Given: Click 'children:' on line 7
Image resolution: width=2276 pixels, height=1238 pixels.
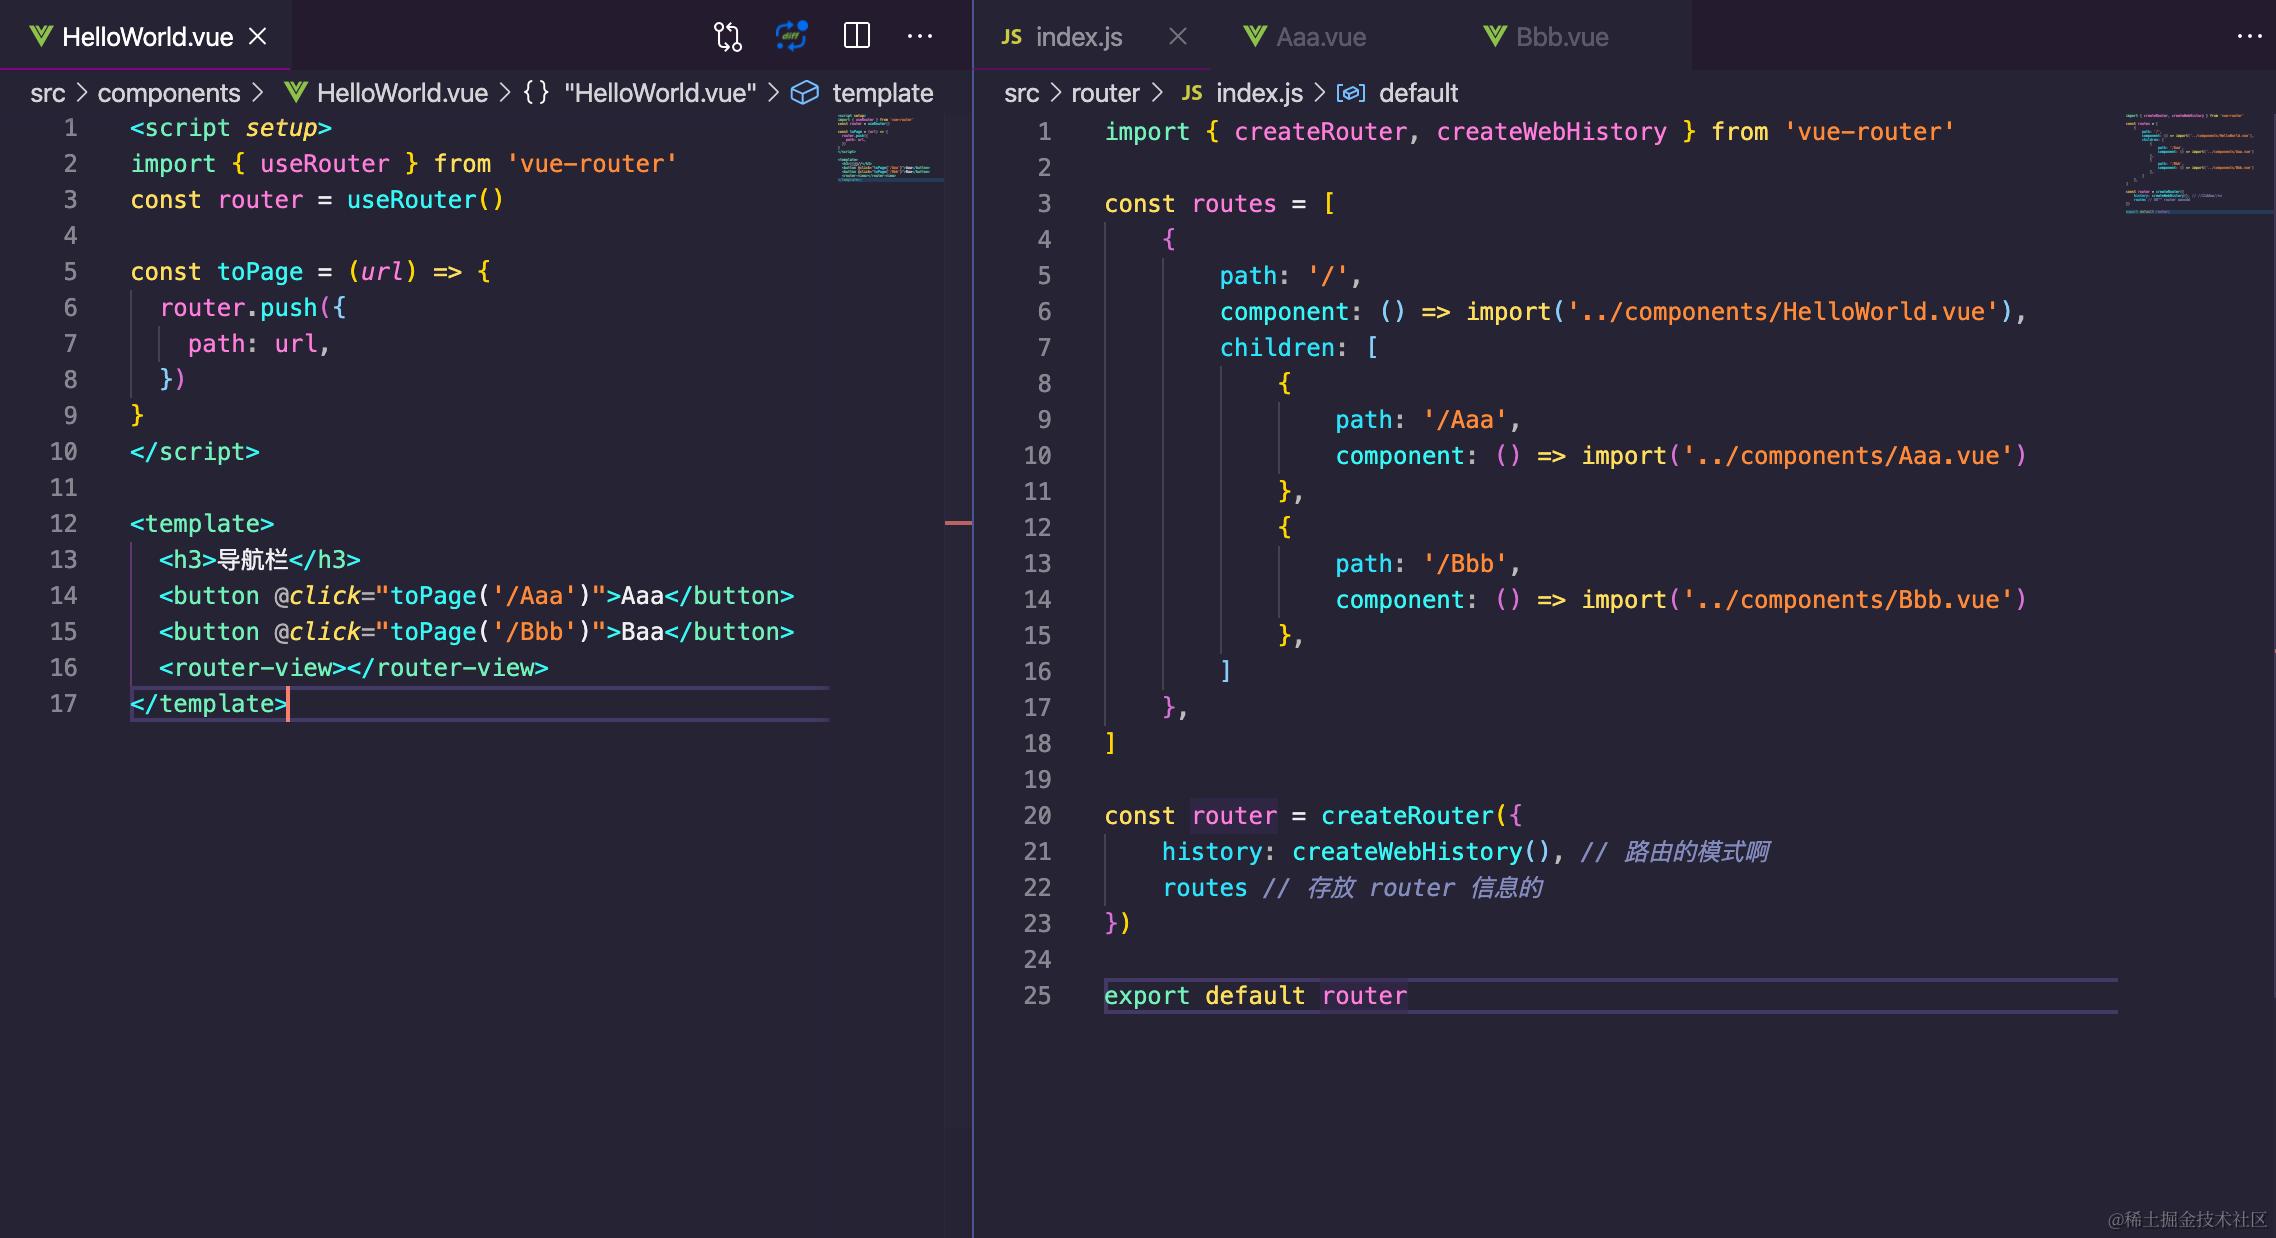Looking at the screenshot, I should (x=1284, y=347).
